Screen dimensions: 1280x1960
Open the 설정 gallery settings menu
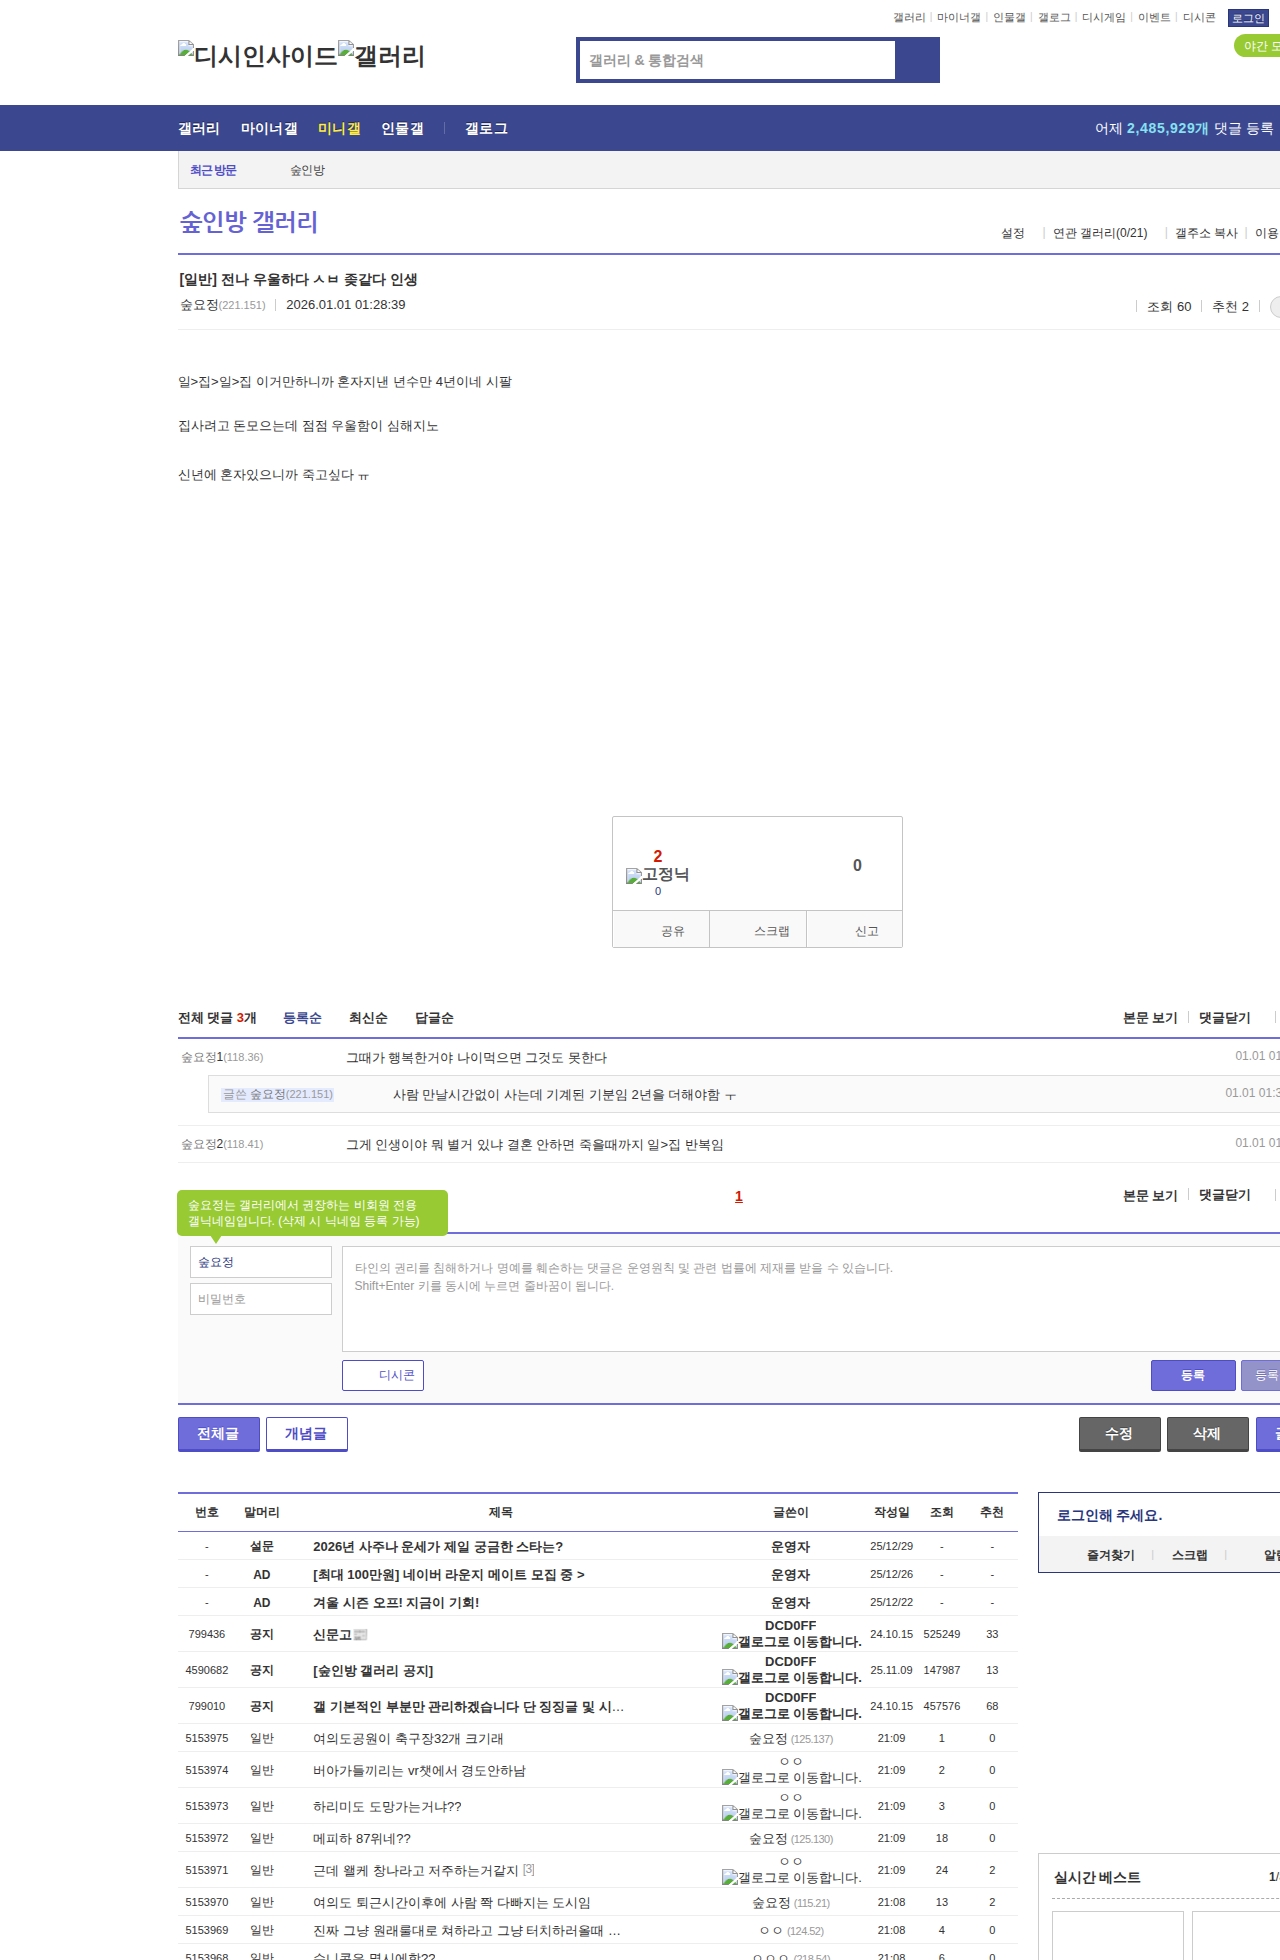coord(1012,233)
